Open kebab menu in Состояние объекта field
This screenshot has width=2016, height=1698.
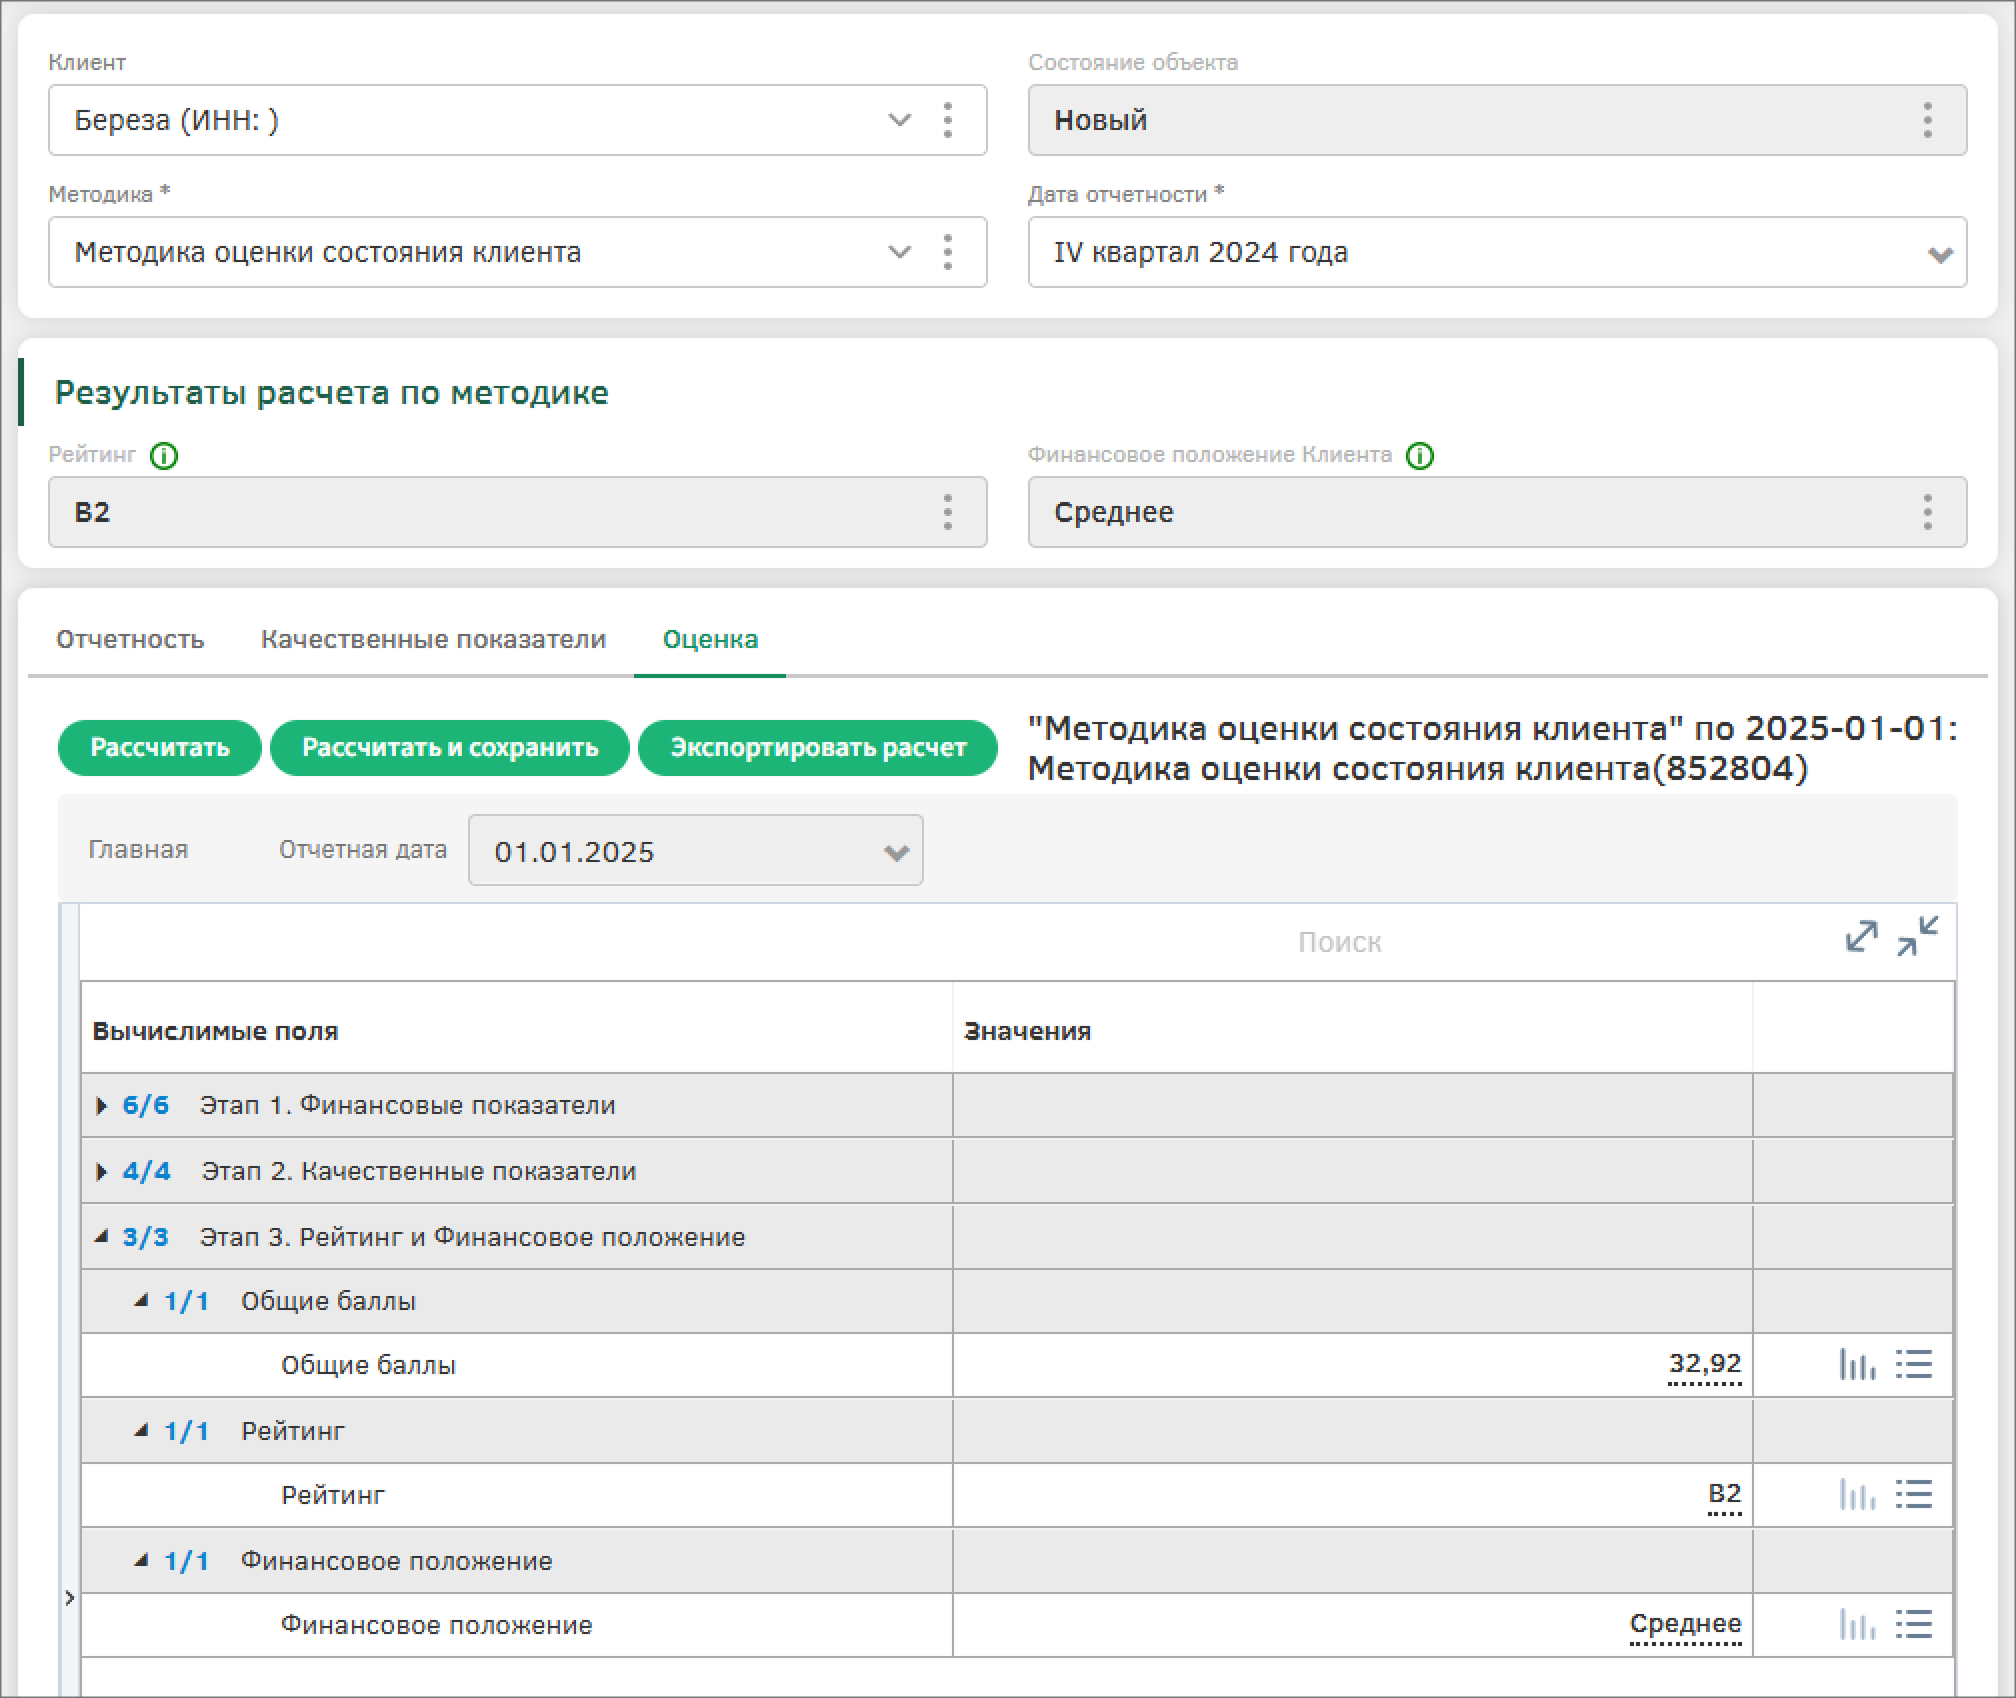[1927, 120]
